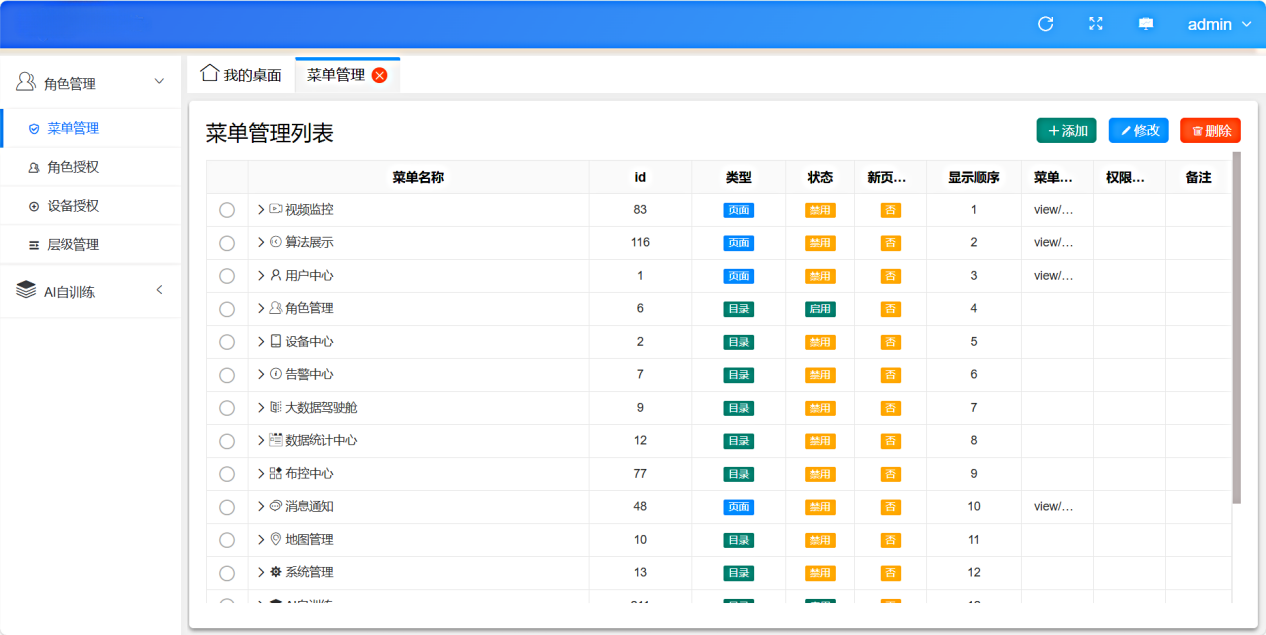Expand the 算法展示 tree row
This screenshot has height=635, width=1266.
pos(261,242)
